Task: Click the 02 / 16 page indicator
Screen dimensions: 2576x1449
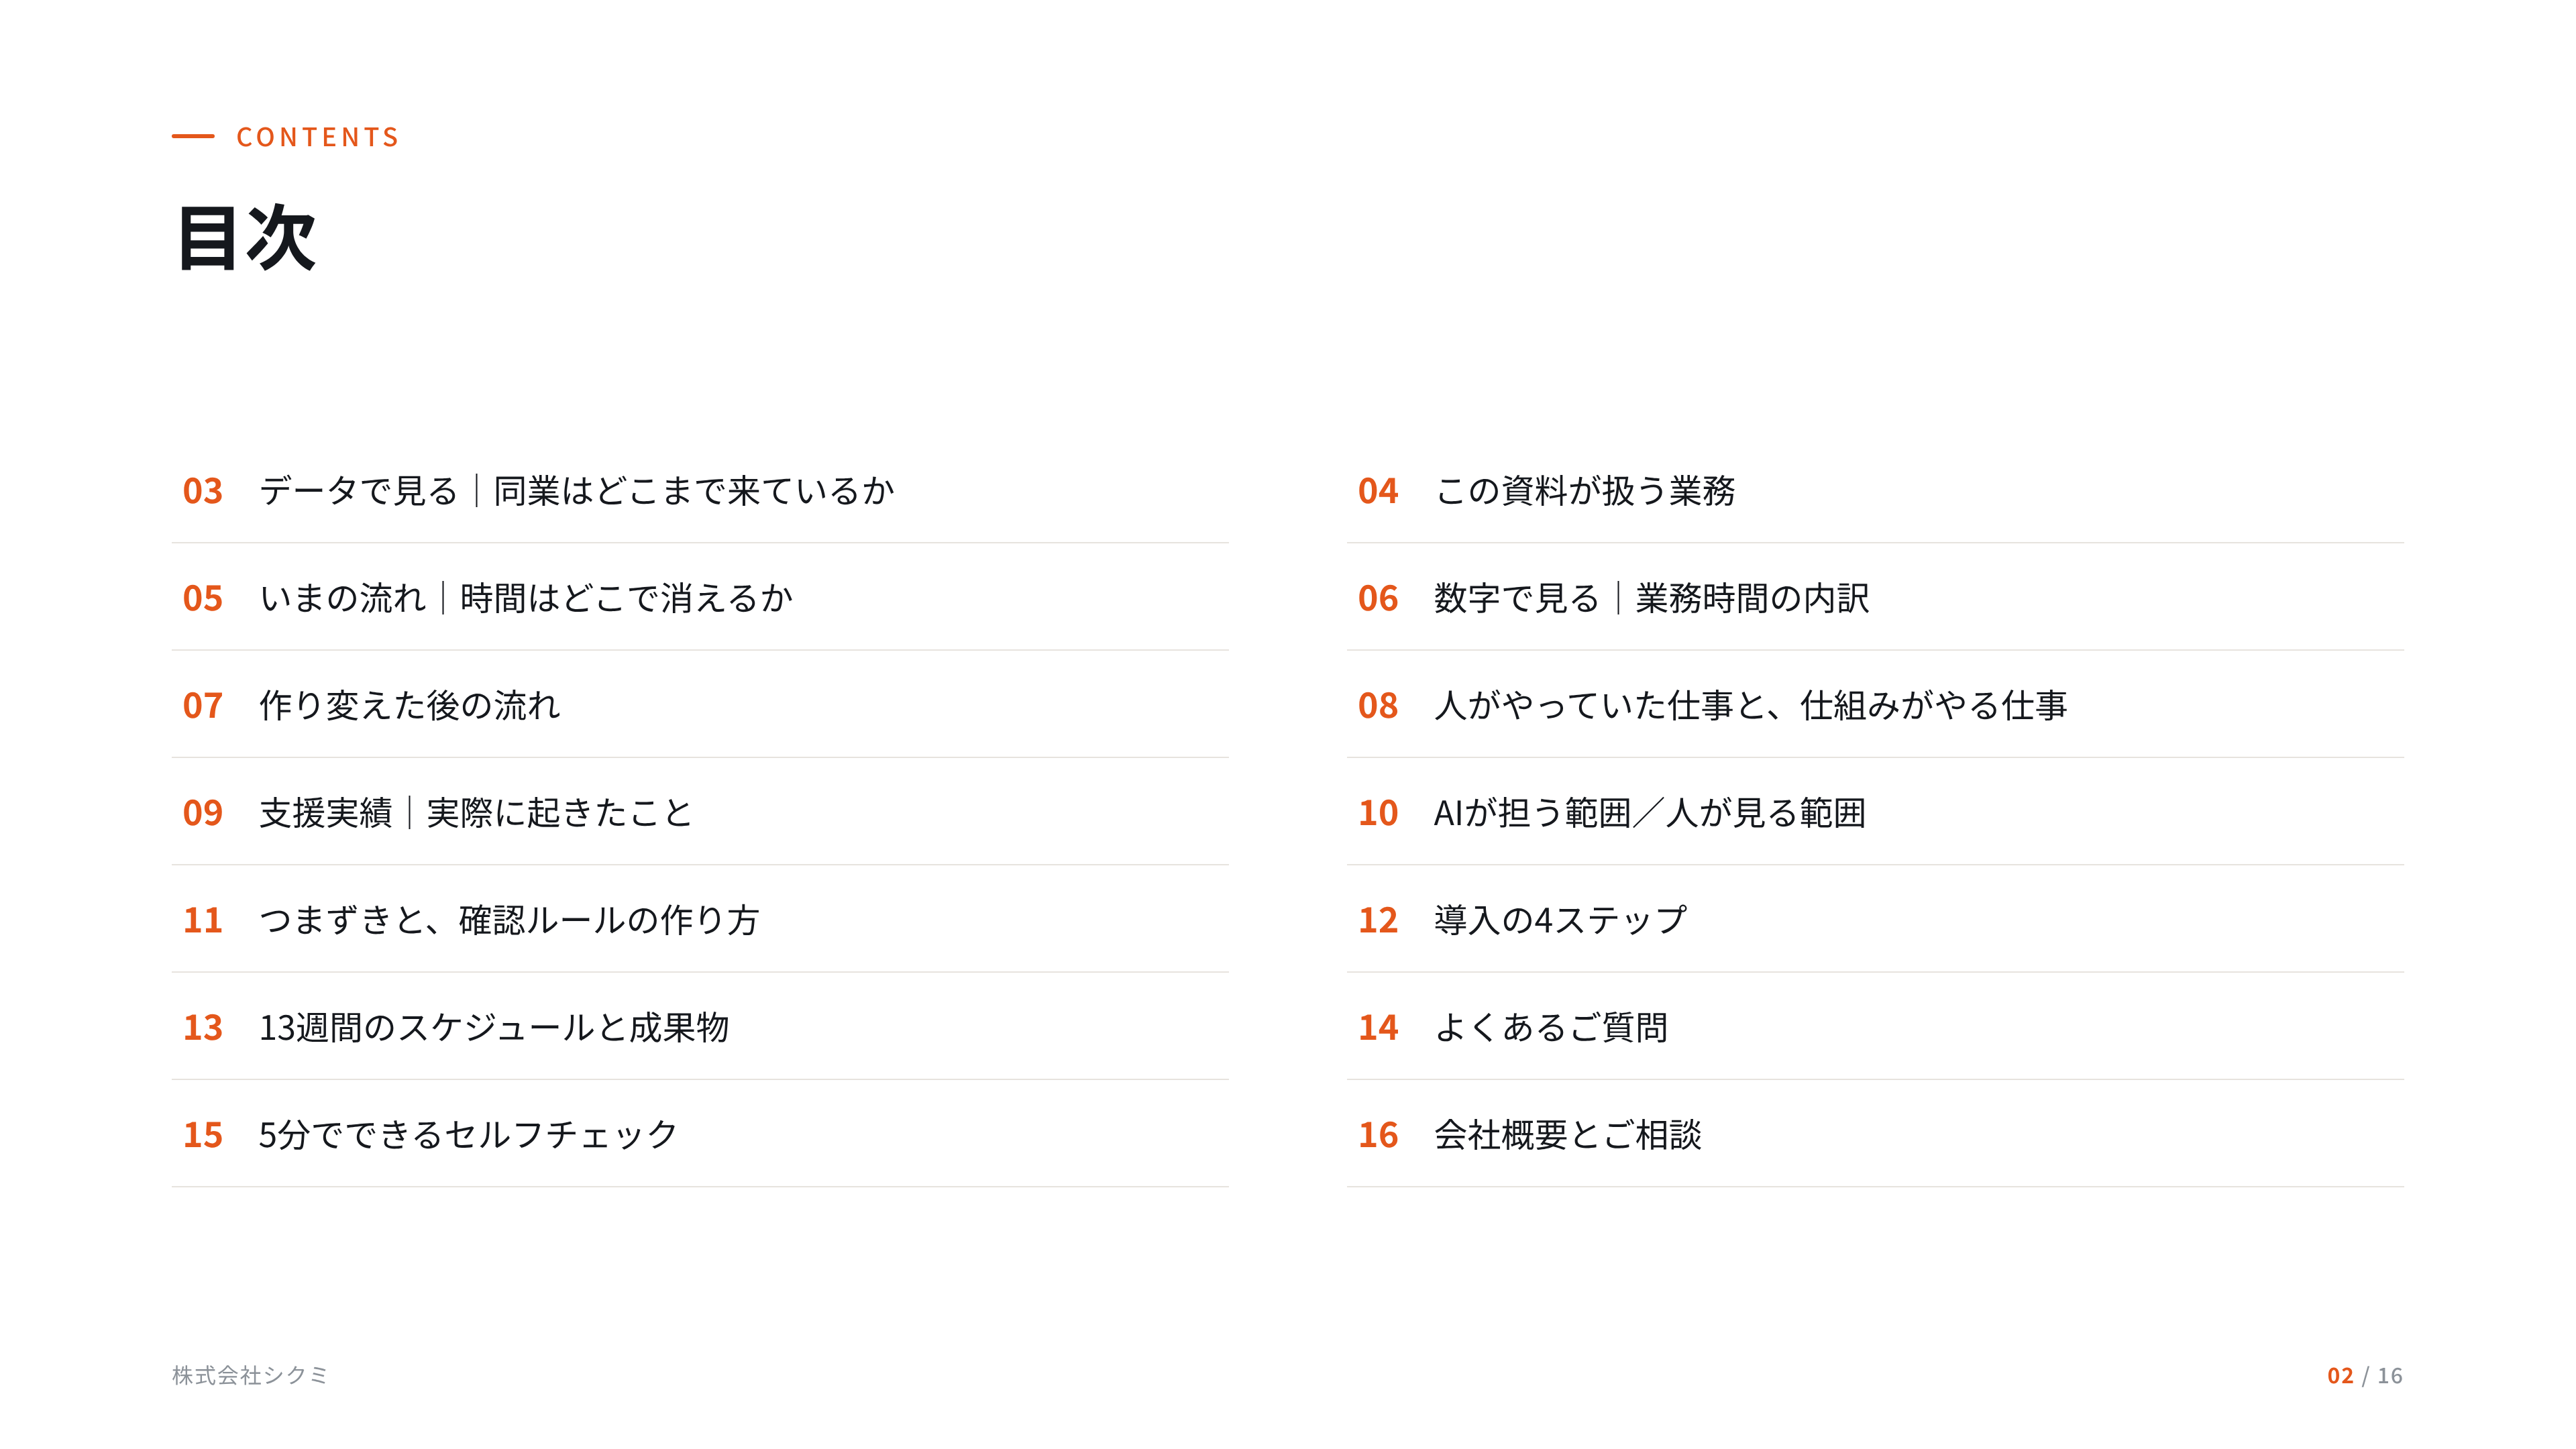Action: click(2364, 1375)
